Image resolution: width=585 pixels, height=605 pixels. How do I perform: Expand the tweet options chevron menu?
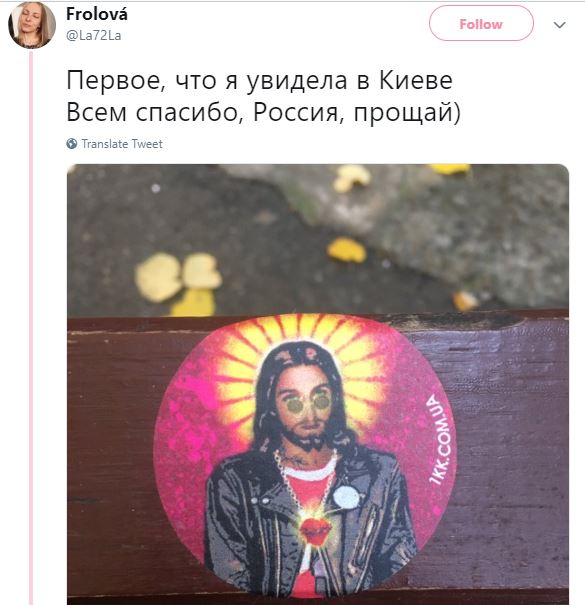click(x=559, y=25)
